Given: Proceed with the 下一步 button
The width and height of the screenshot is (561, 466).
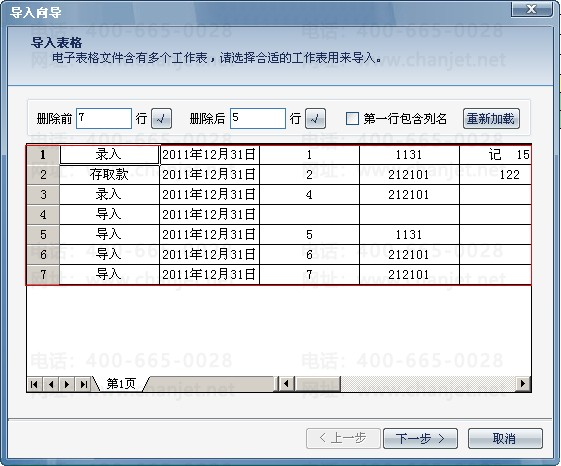Looking at the screenshot, I should [420, 438].
